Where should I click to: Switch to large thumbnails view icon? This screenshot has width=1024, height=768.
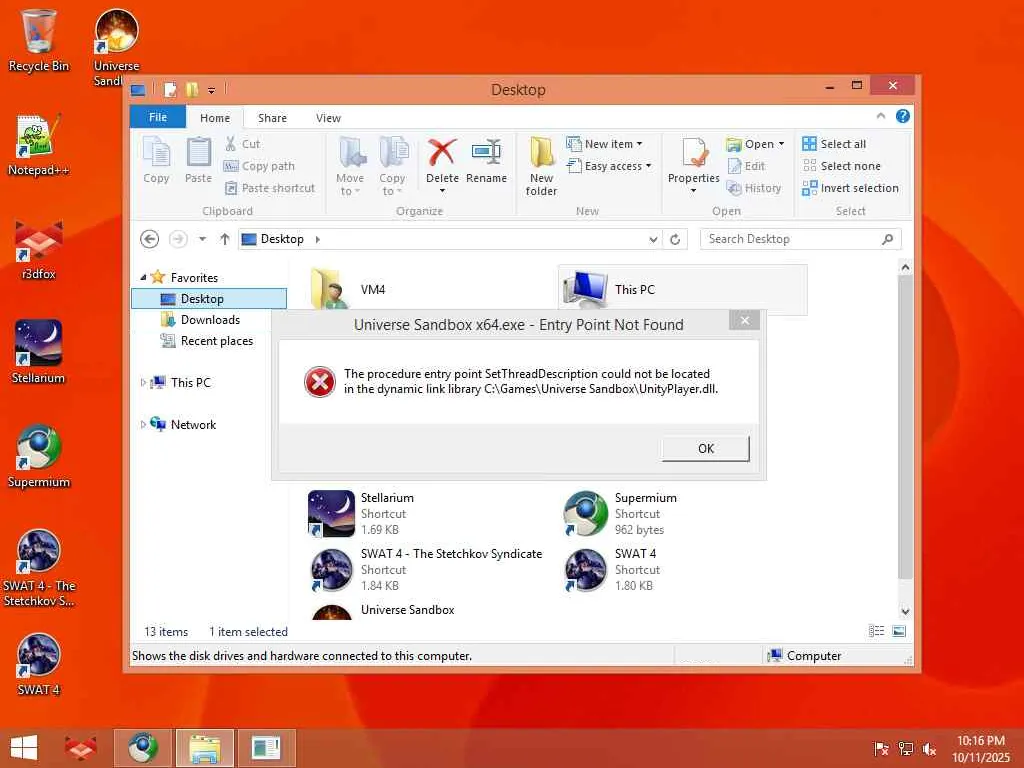click(x=899, y=631)
